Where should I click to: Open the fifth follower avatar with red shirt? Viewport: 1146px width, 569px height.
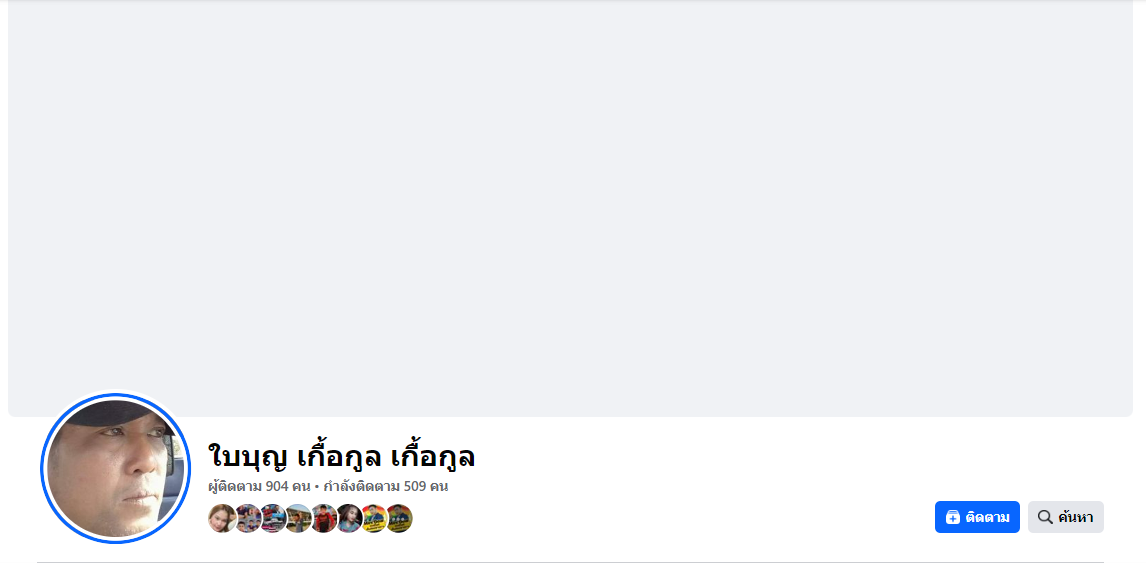(323, 519)
